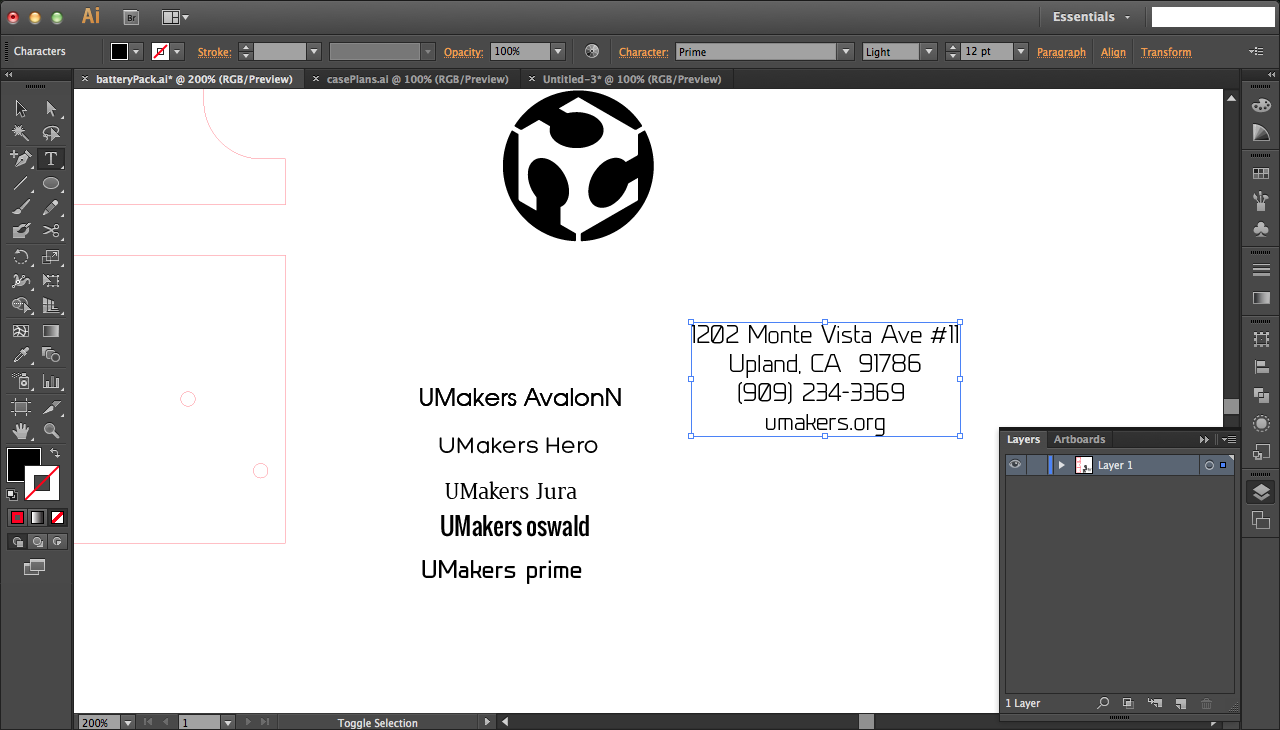1280x730 pixels.
Task: Choose the Rotate tool
Action: click(21, 258)
